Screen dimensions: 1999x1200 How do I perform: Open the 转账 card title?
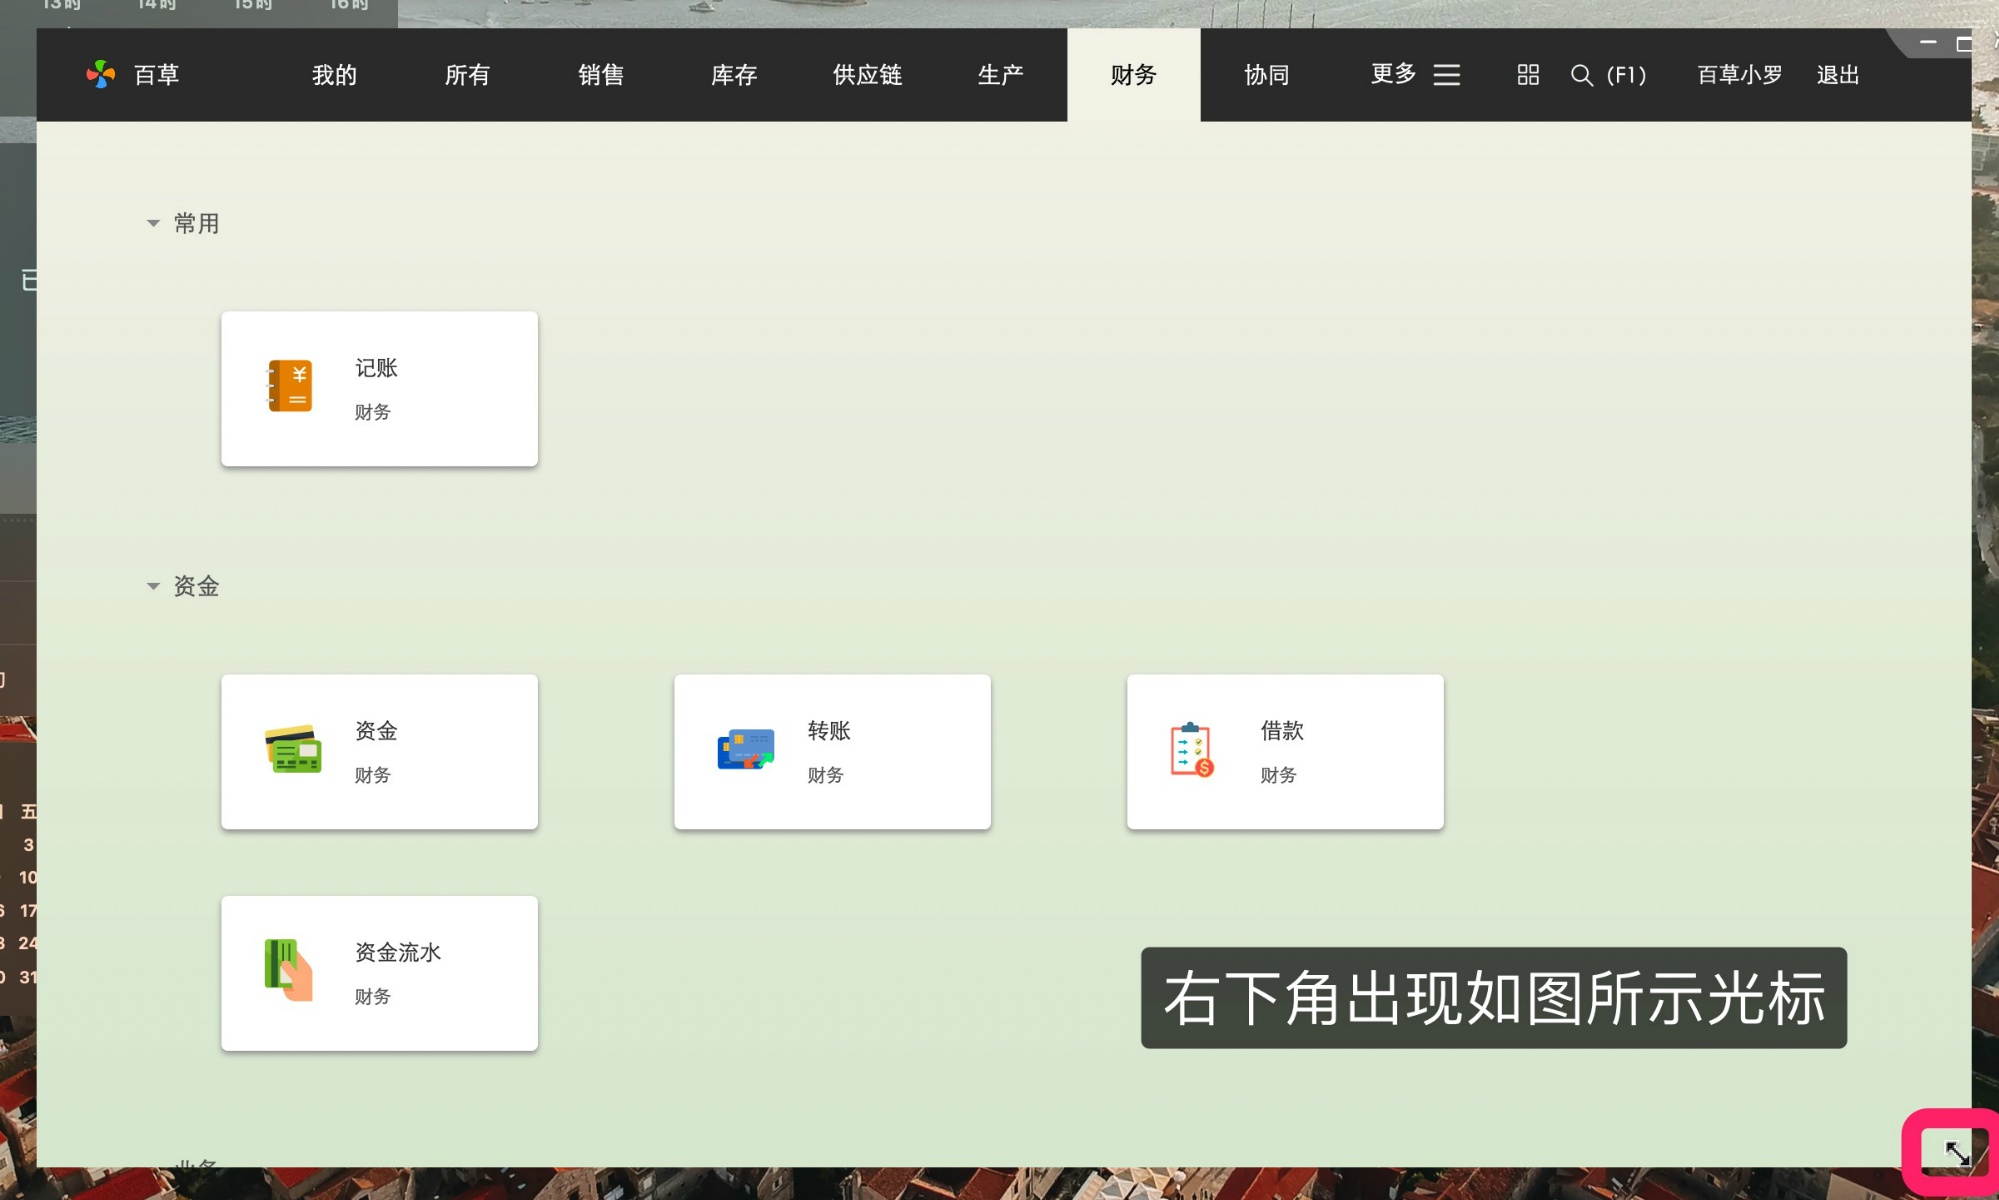tap(829, 731)
